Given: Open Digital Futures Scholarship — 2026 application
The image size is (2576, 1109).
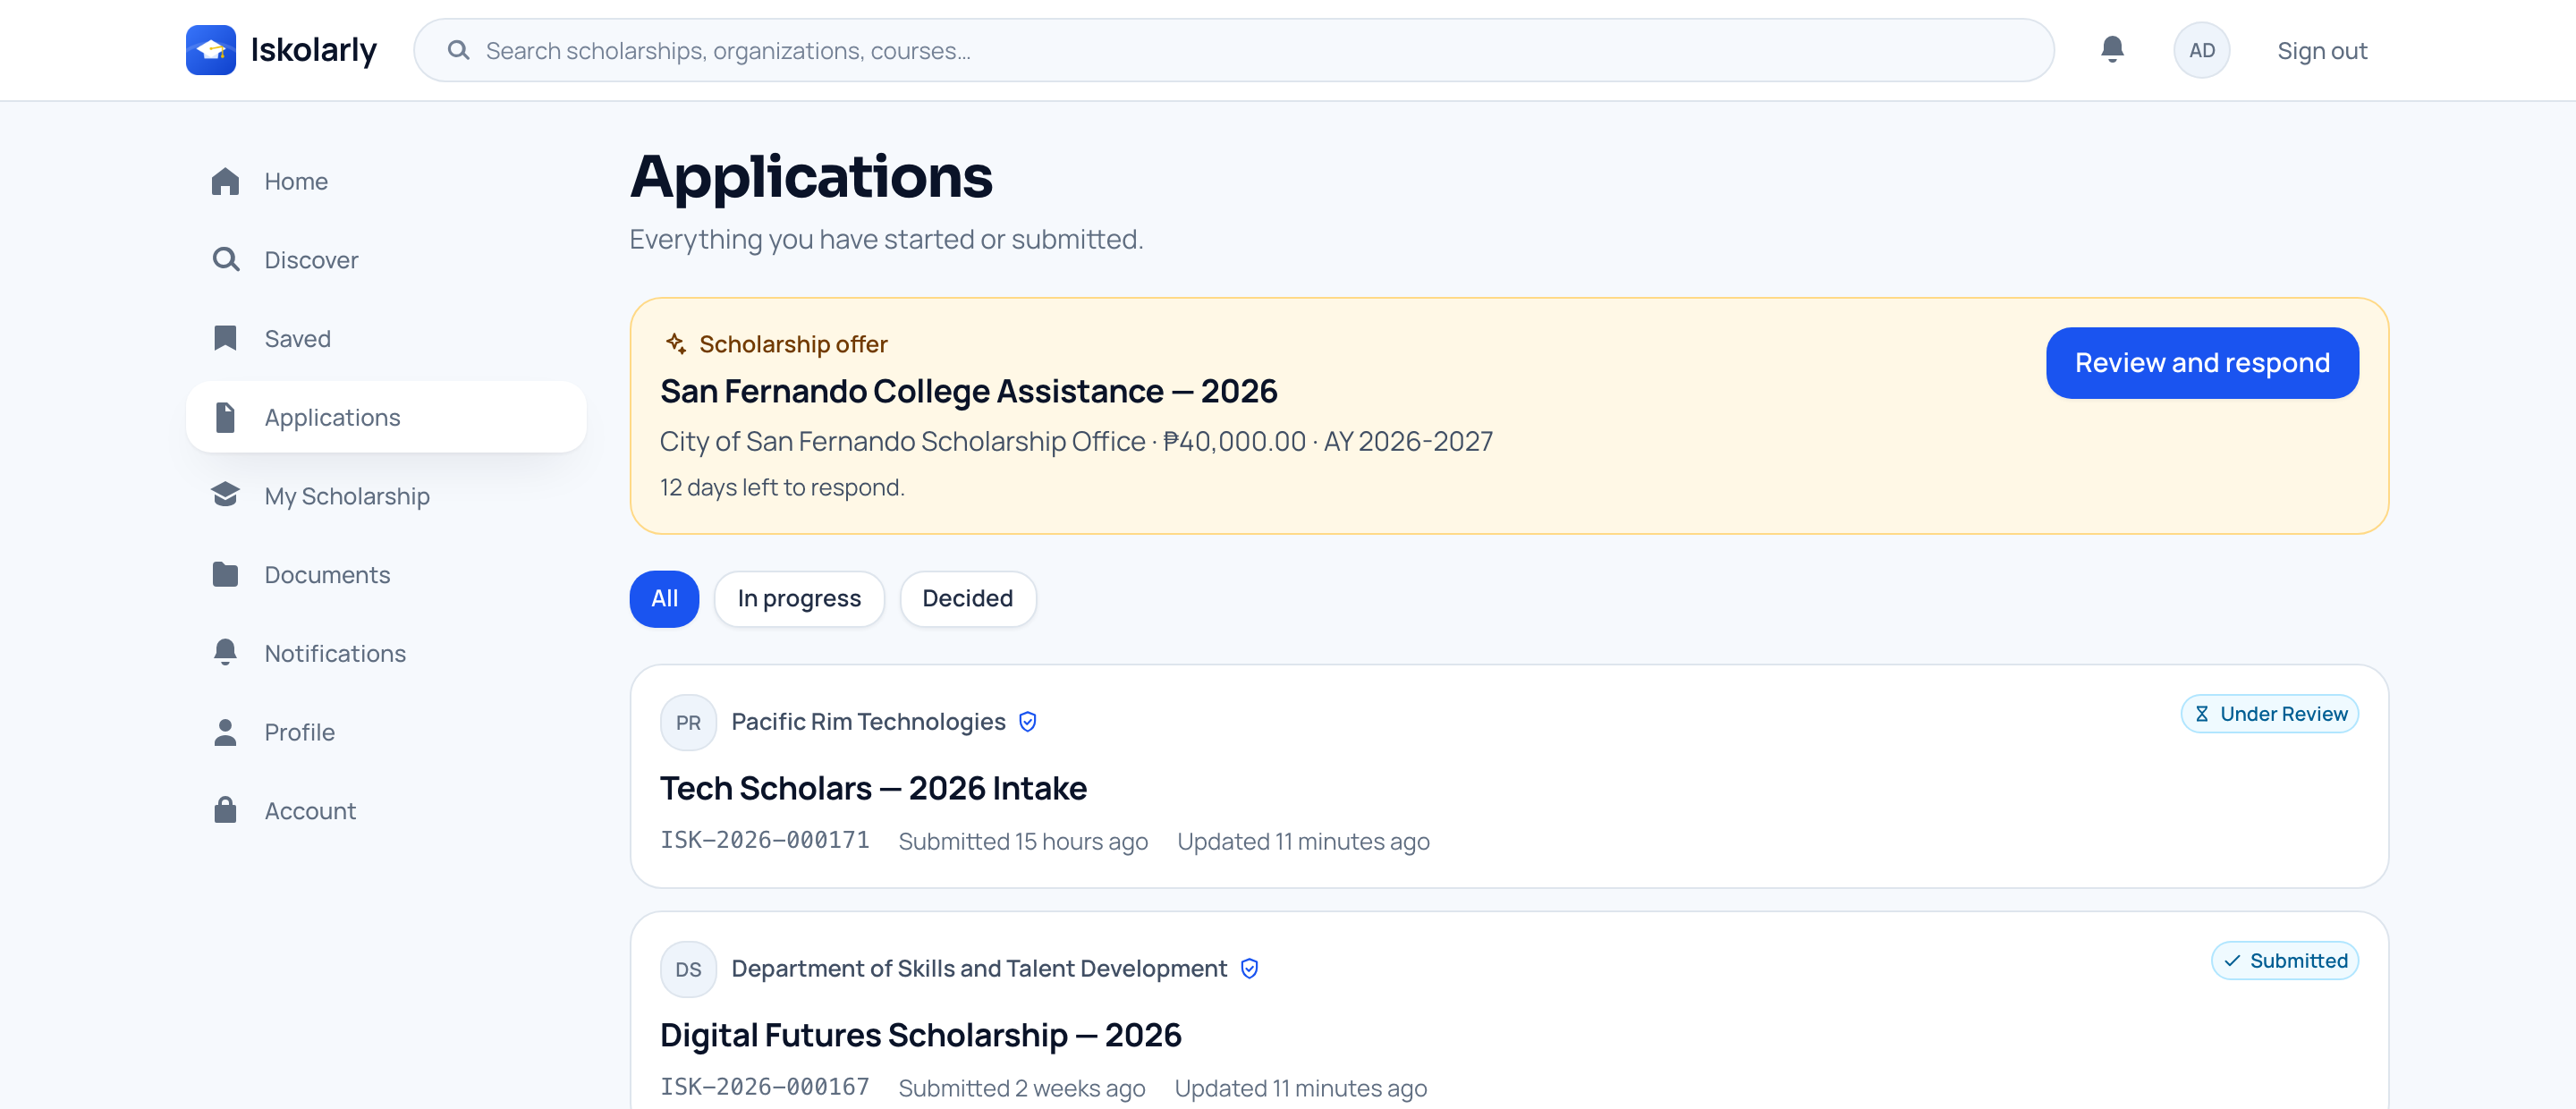Looking at the screenshot, I should (920, 1034).
